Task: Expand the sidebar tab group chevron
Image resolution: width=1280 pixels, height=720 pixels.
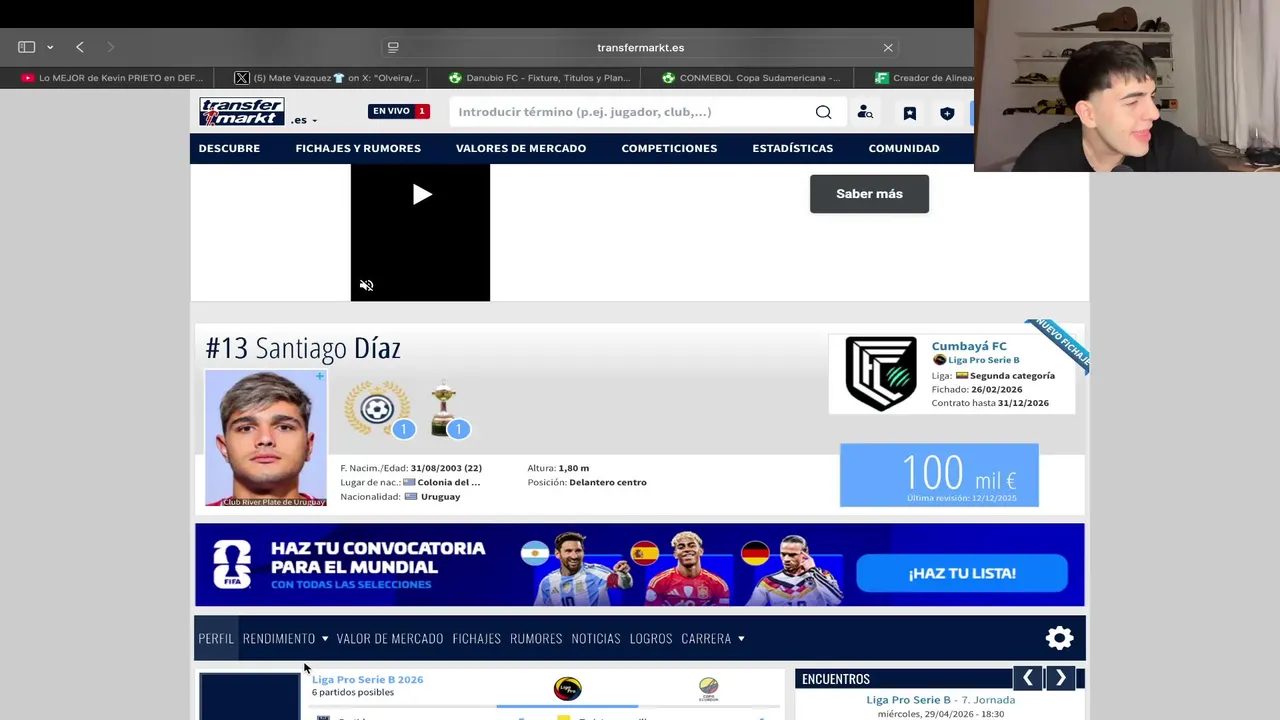Action: pos(50,47)
